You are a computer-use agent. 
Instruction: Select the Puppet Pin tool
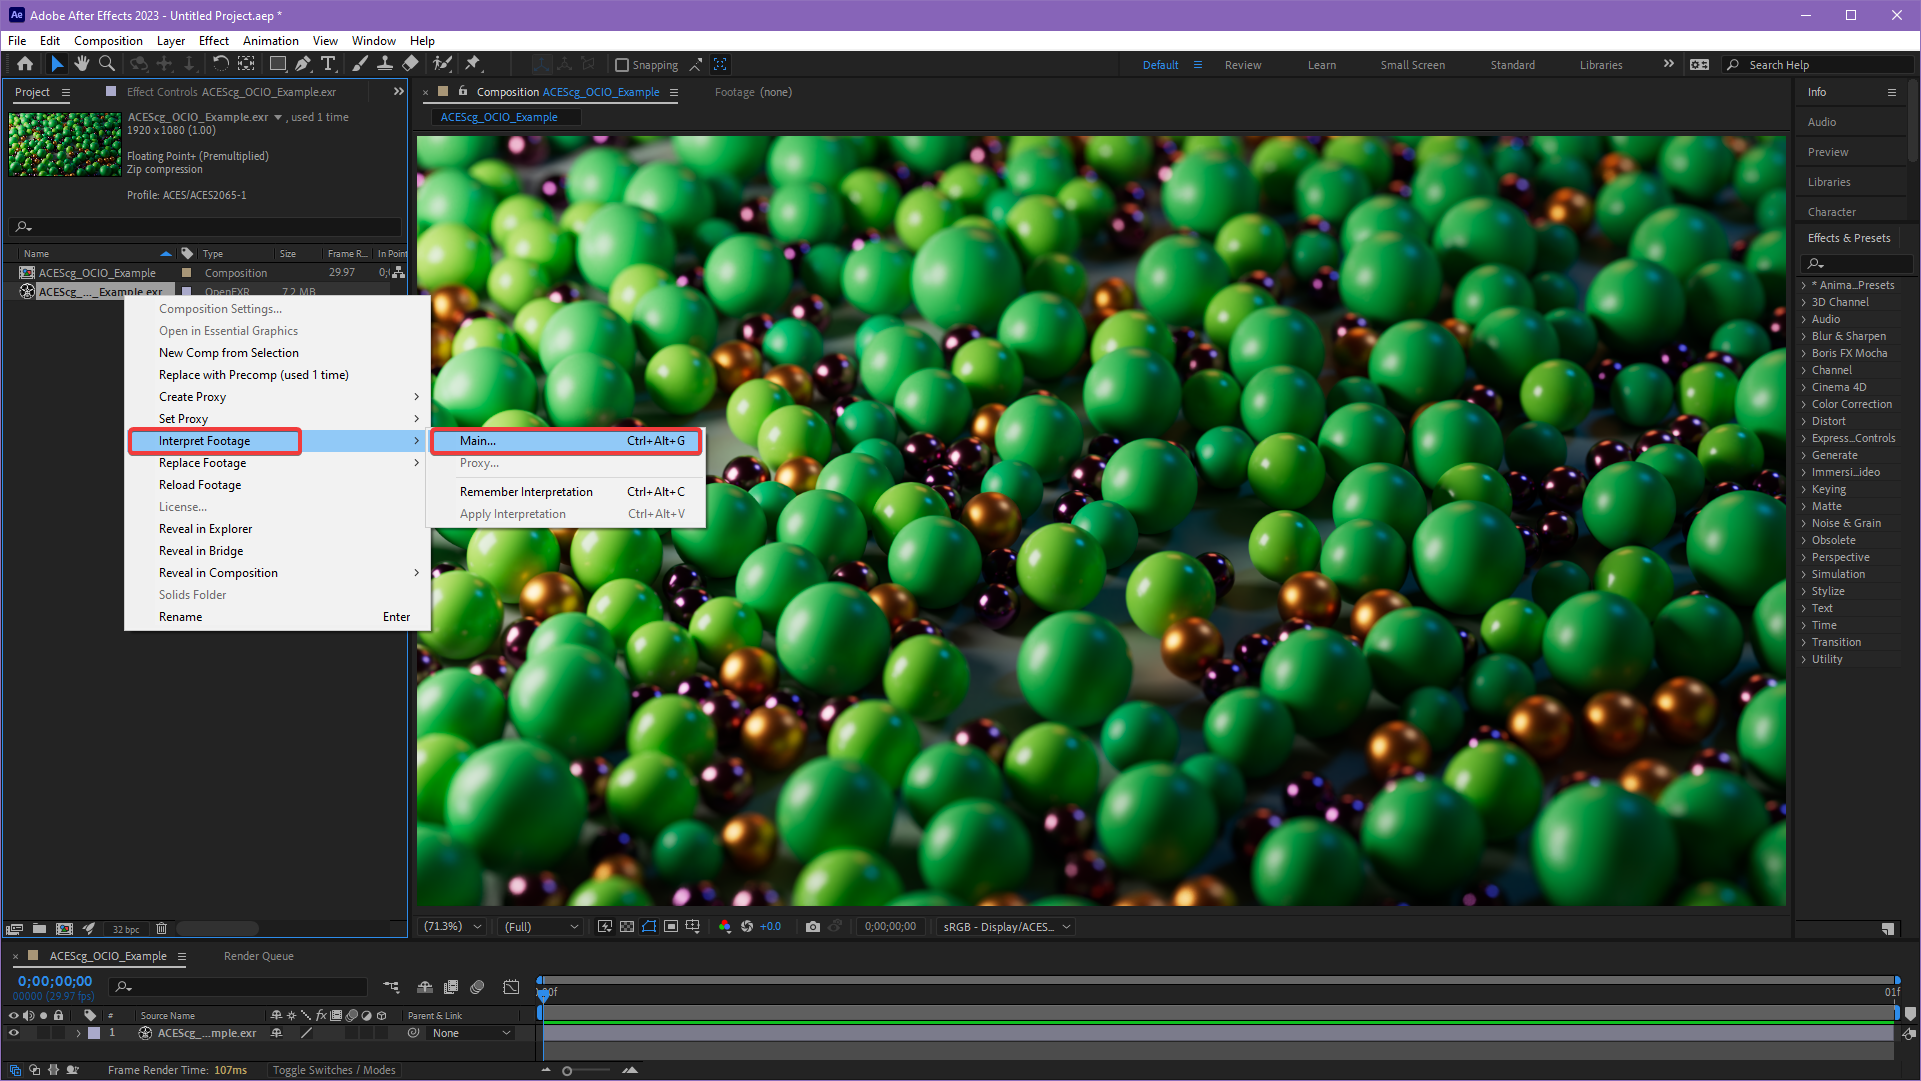tap(473, 64)
